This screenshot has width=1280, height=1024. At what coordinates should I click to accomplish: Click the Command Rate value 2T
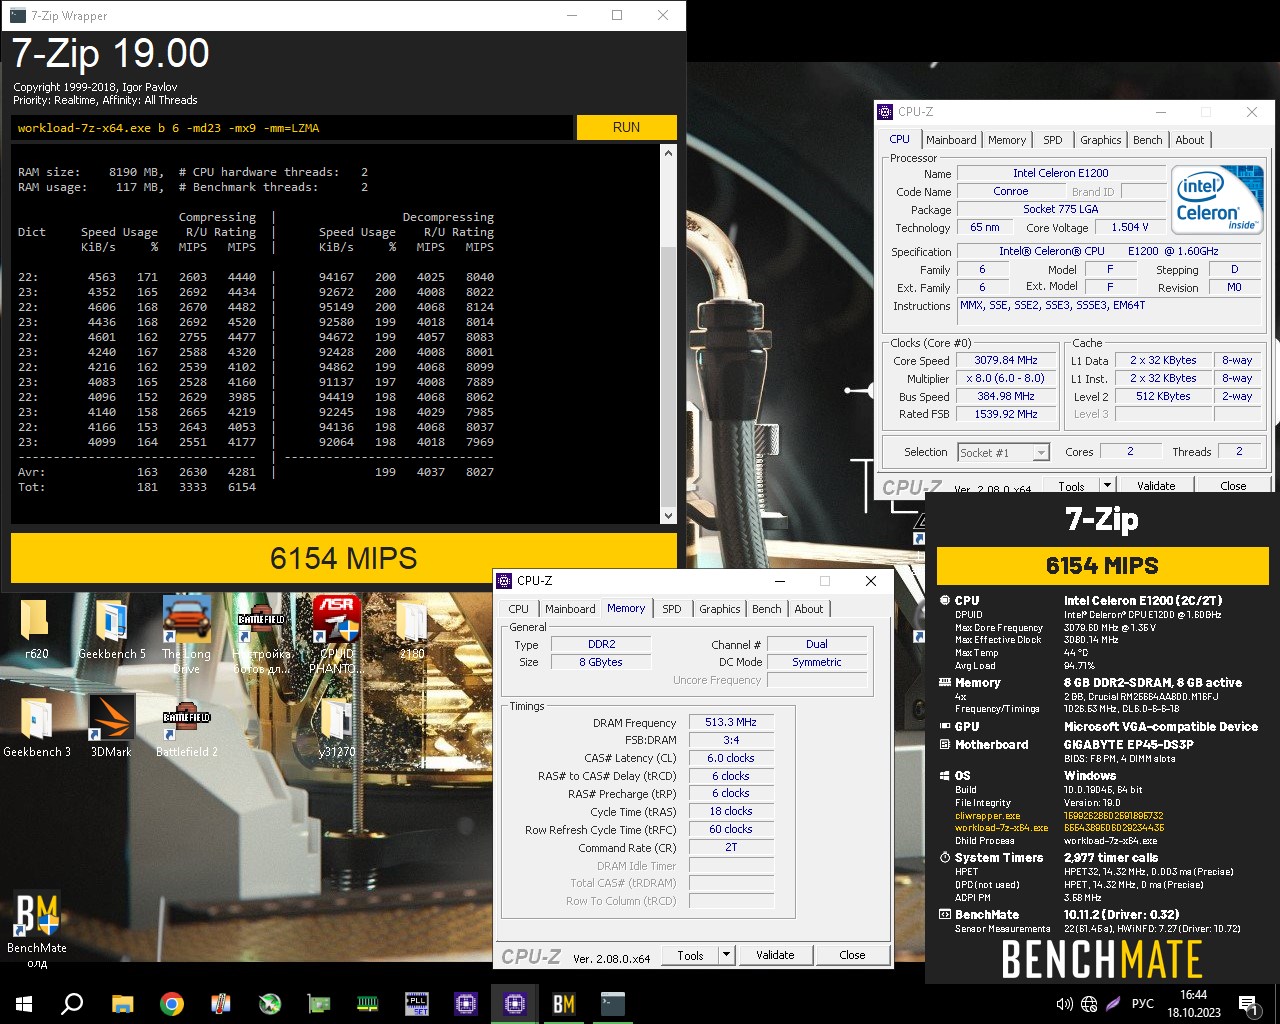pyautogui.click(x=731, y=847)
